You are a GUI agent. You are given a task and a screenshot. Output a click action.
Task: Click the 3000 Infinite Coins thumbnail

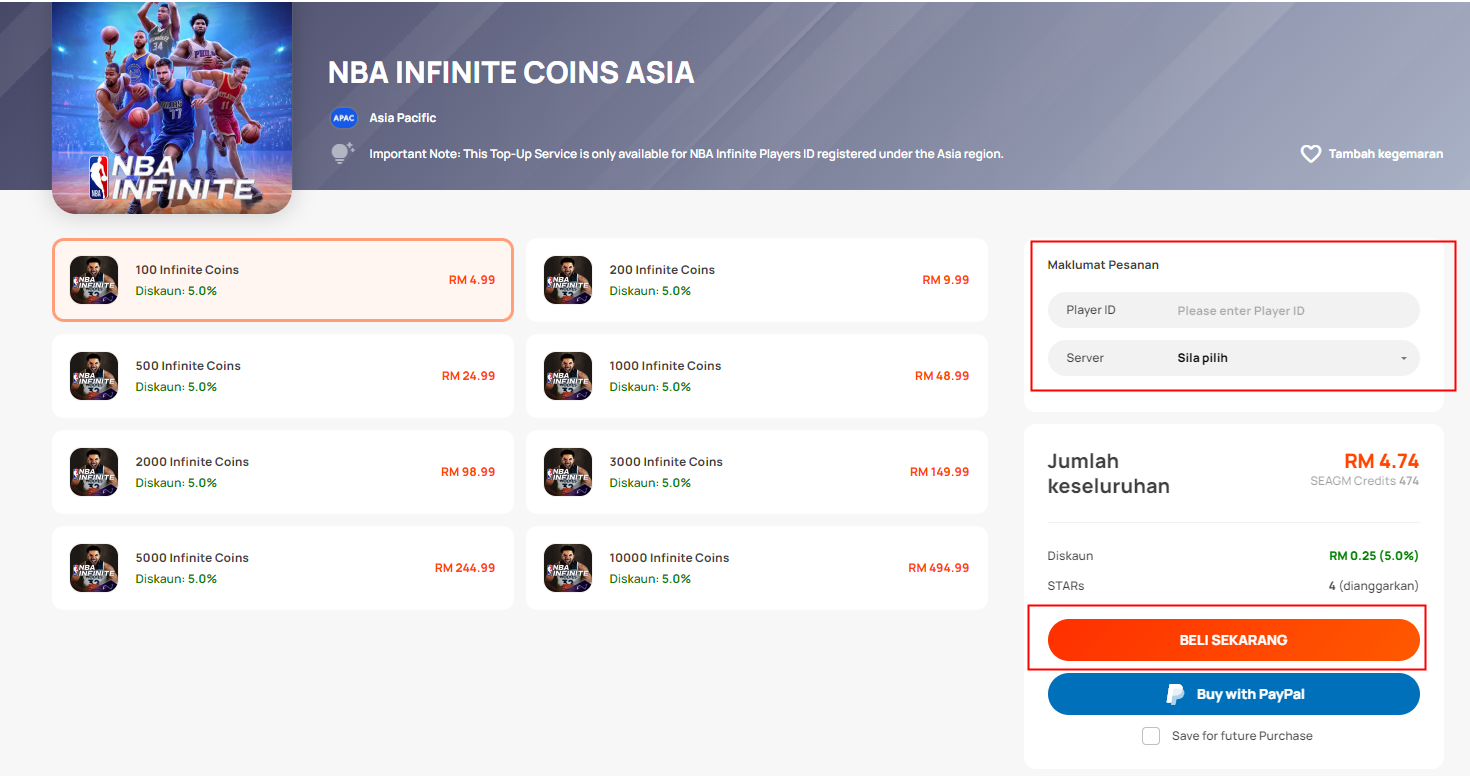(568, 472)
